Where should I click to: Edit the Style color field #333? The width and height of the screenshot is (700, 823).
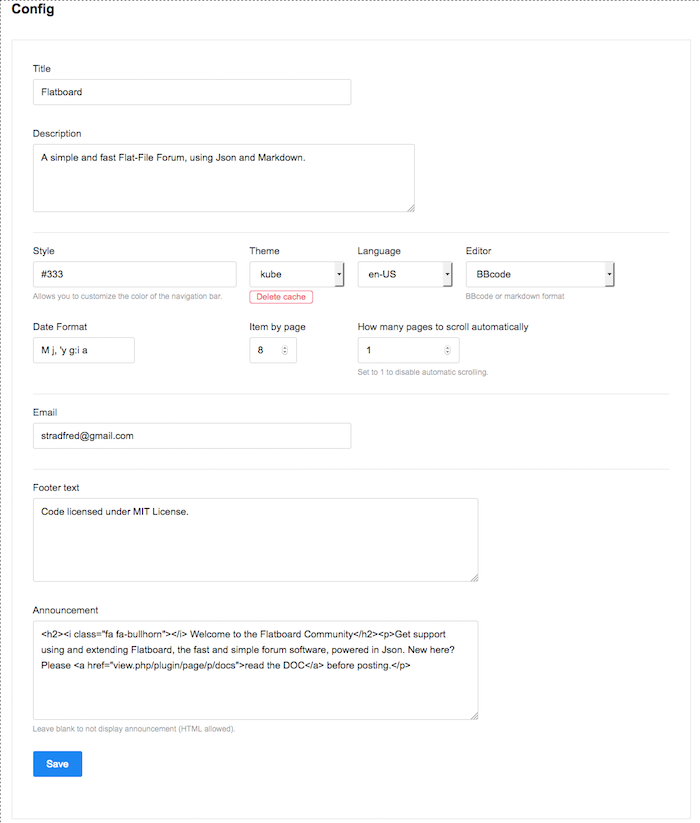[x=134, y=274]
